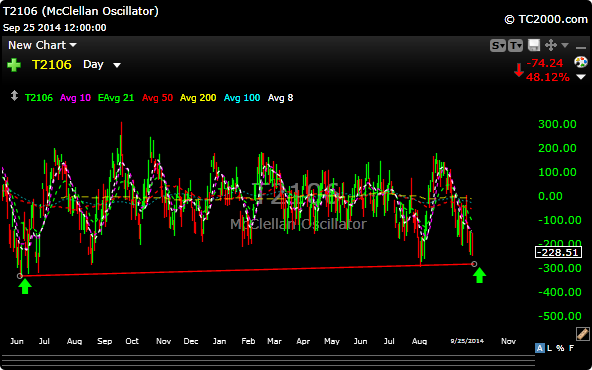This screenshot has width=592, height=370.
Task: Click the 0.00 scale label
Action: (550, 196)
